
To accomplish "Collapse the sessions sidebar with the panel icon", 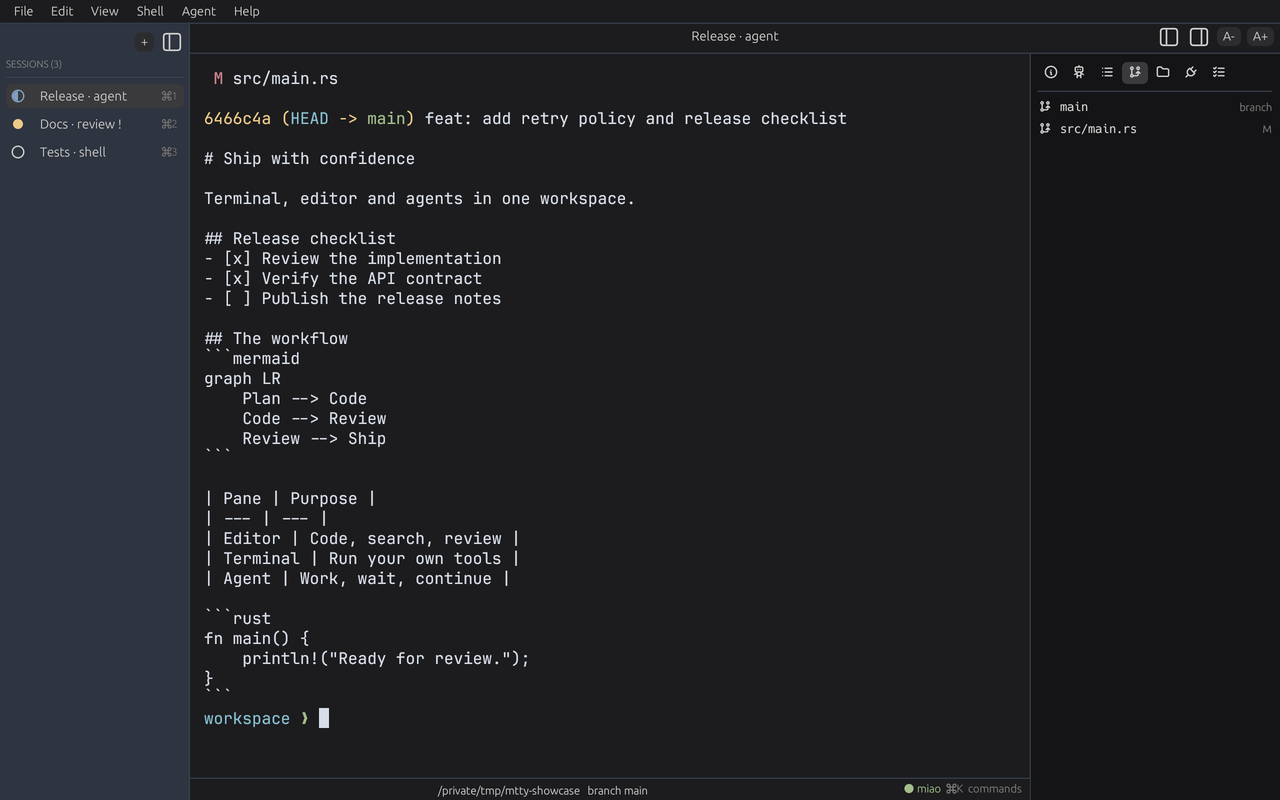I will (172, 42).
